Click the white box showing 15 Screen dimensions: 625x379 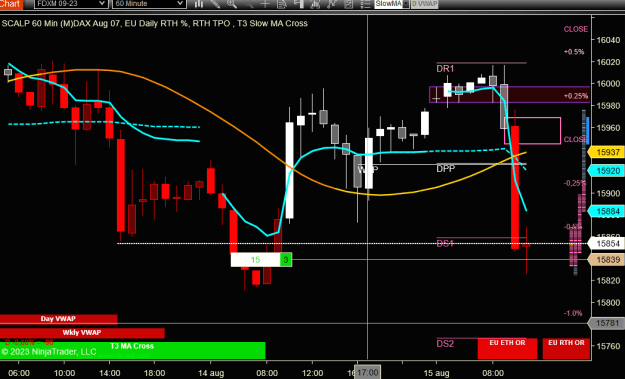point(256,260)
